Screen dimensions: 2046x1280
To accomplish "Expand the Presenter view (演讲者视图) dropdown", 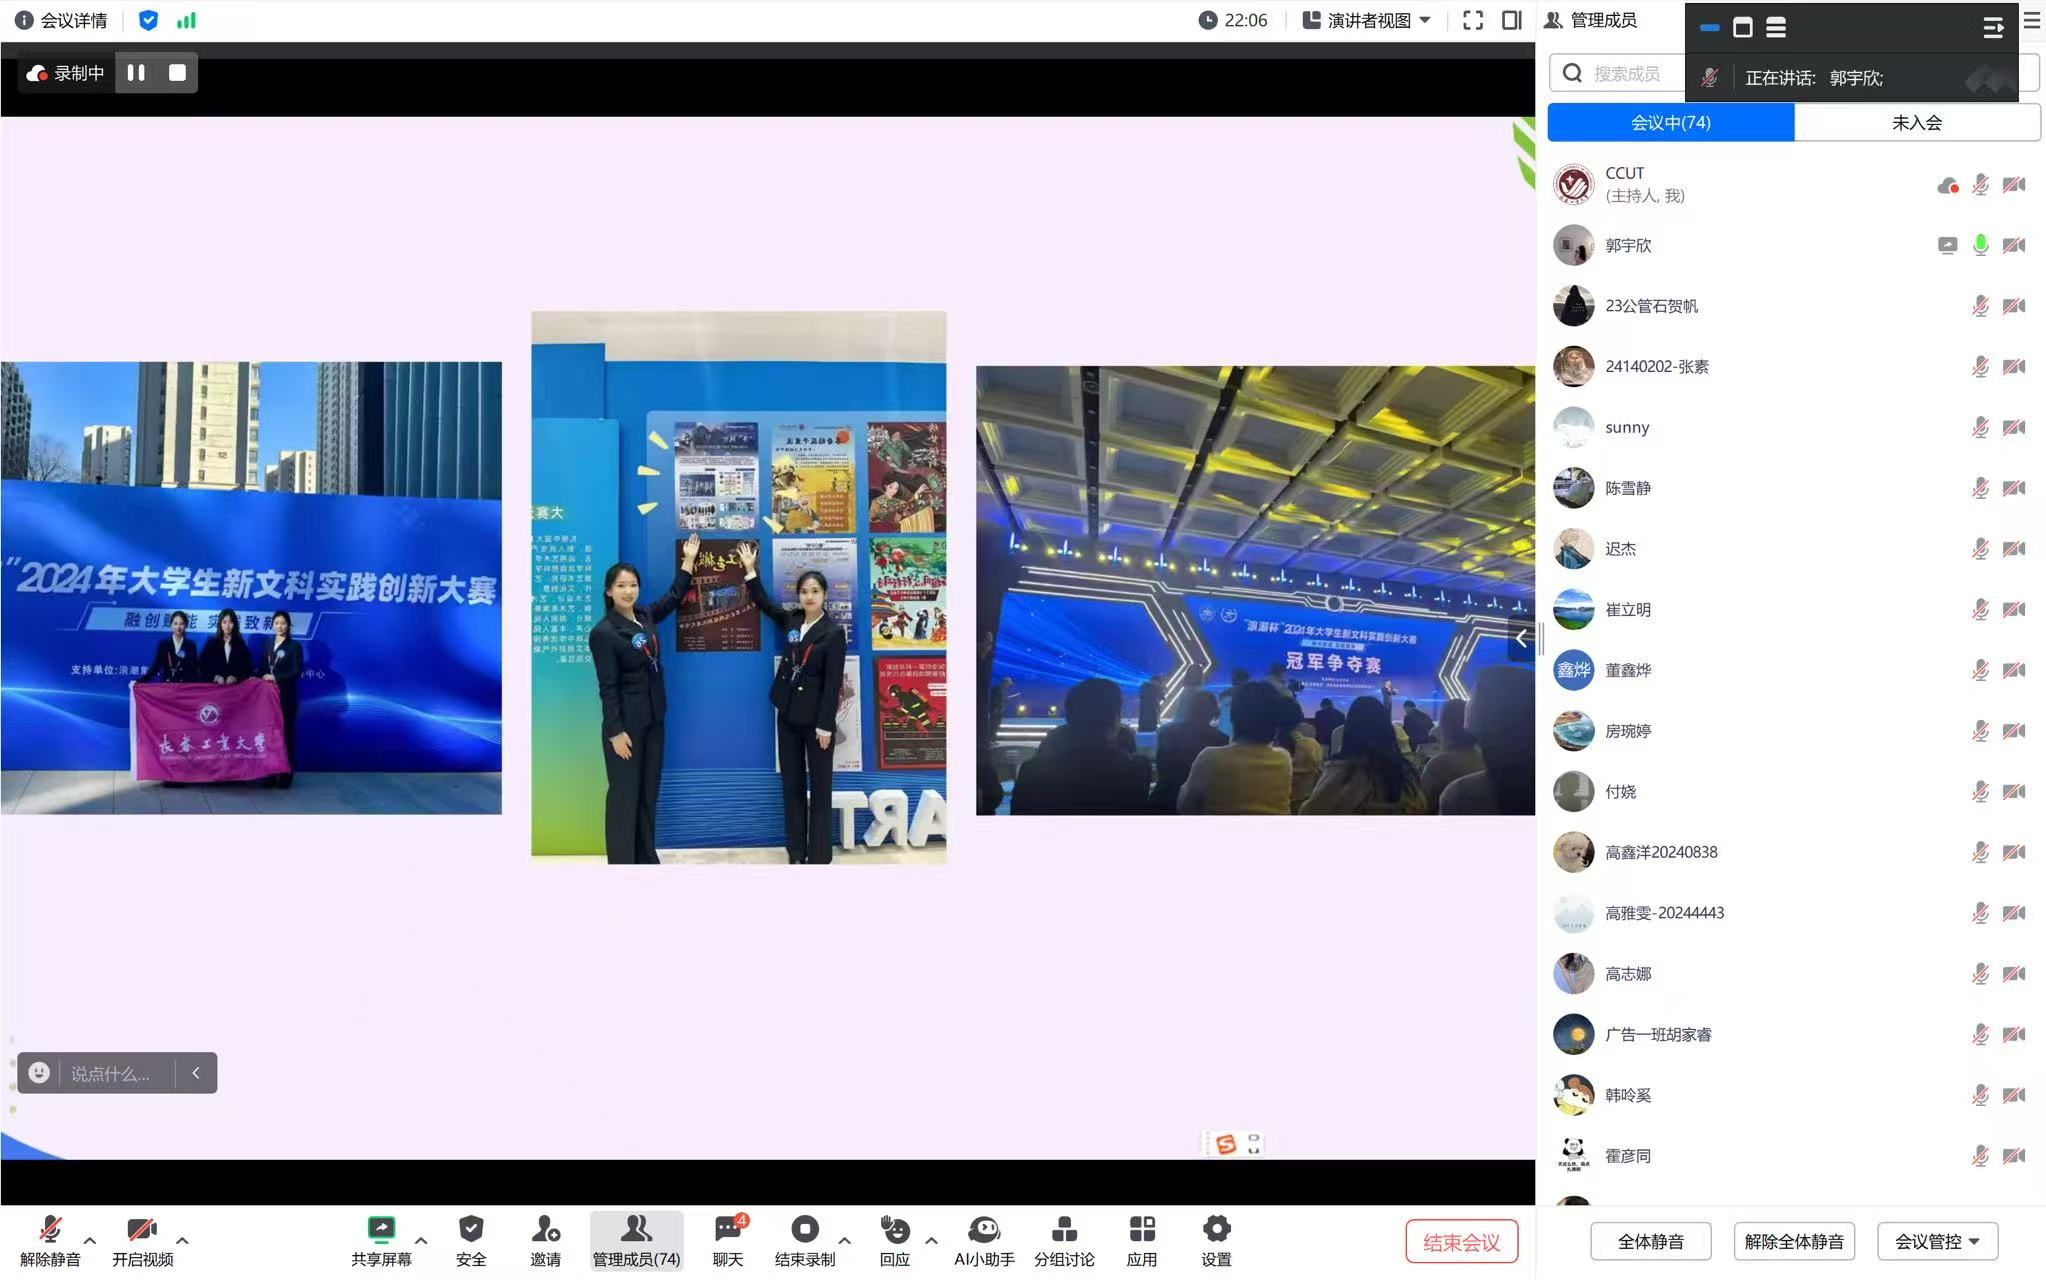I will coord(1368,20).
